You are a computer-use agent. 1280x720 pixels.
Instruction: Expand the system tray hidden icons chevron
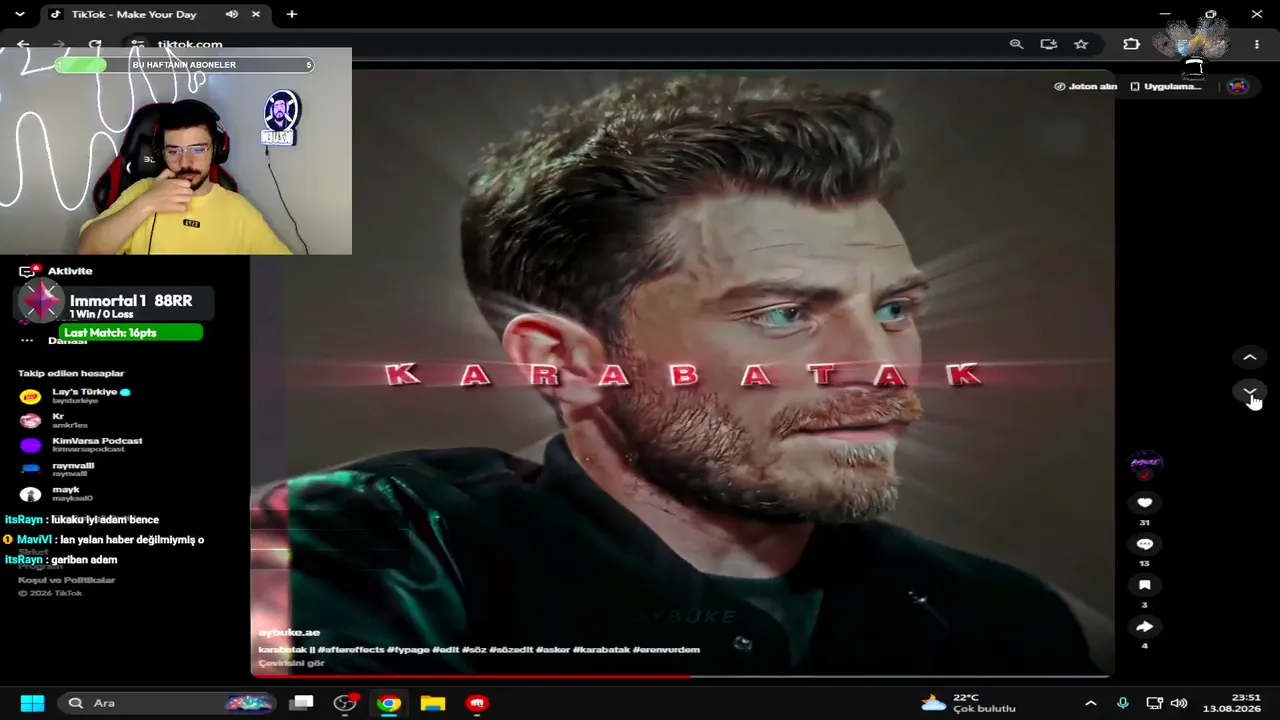(1090, 703)
